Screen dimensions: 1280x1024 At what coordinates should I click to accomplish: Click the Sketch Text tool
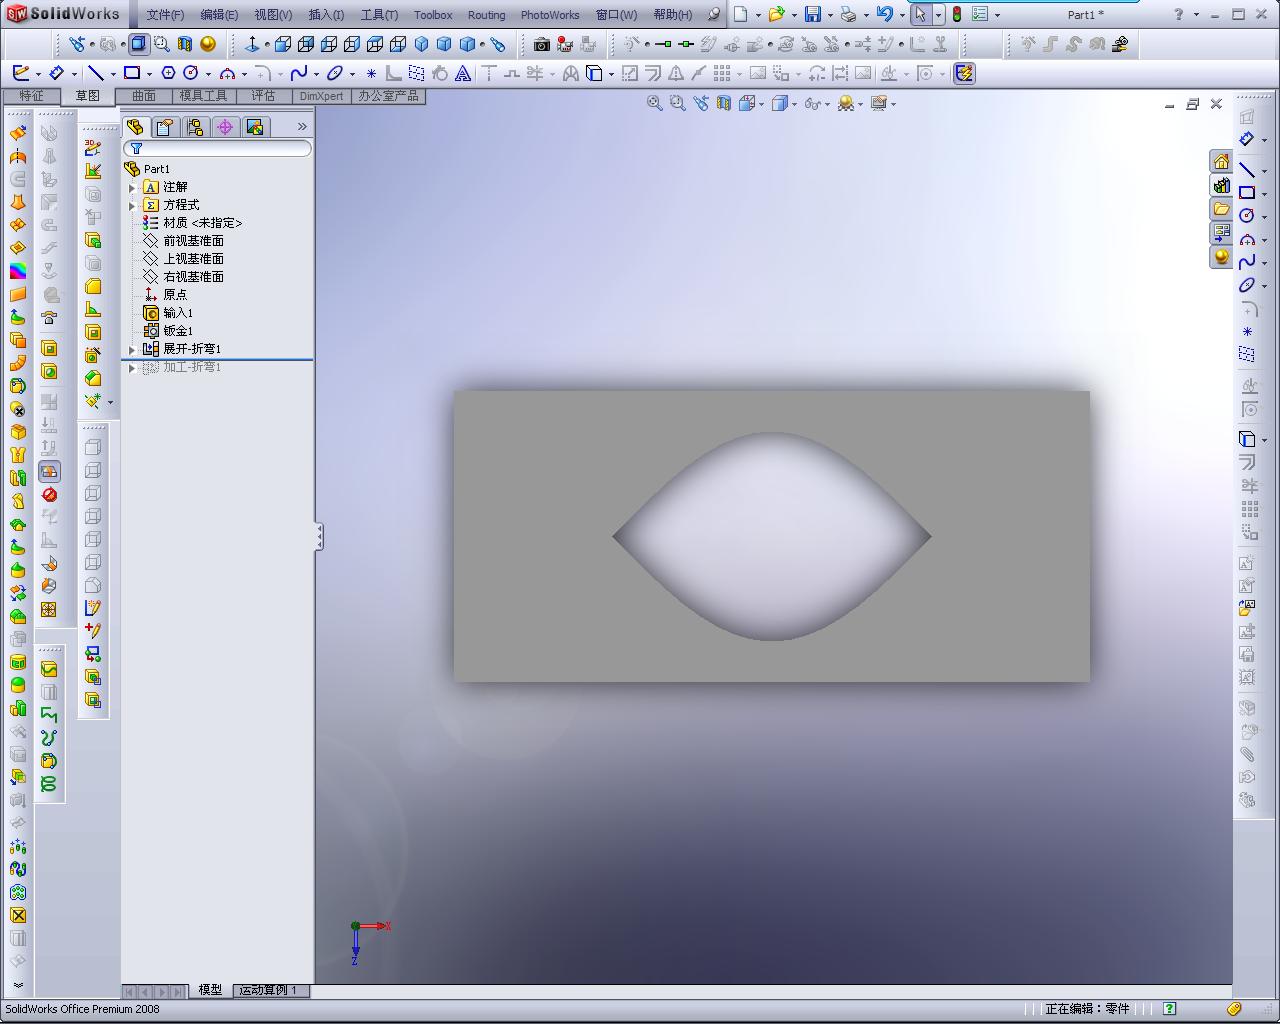463,73
